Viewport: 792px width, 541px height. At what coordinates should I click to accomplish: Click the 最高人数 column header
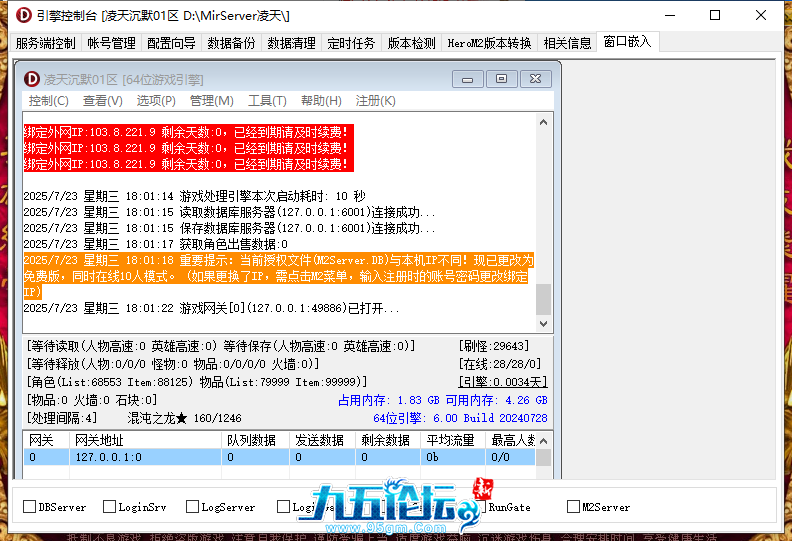point(511,440)
